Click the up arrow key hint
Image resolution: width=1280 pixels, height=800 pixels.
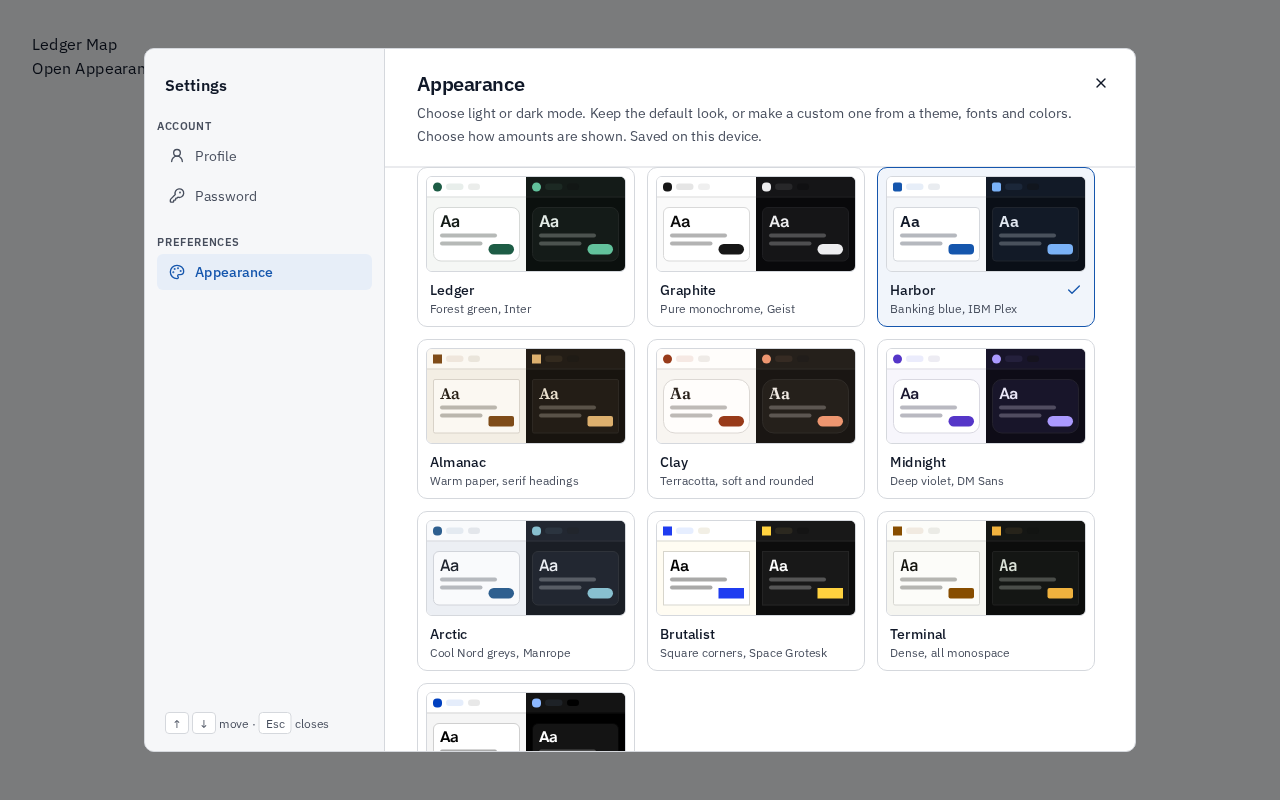177,723
